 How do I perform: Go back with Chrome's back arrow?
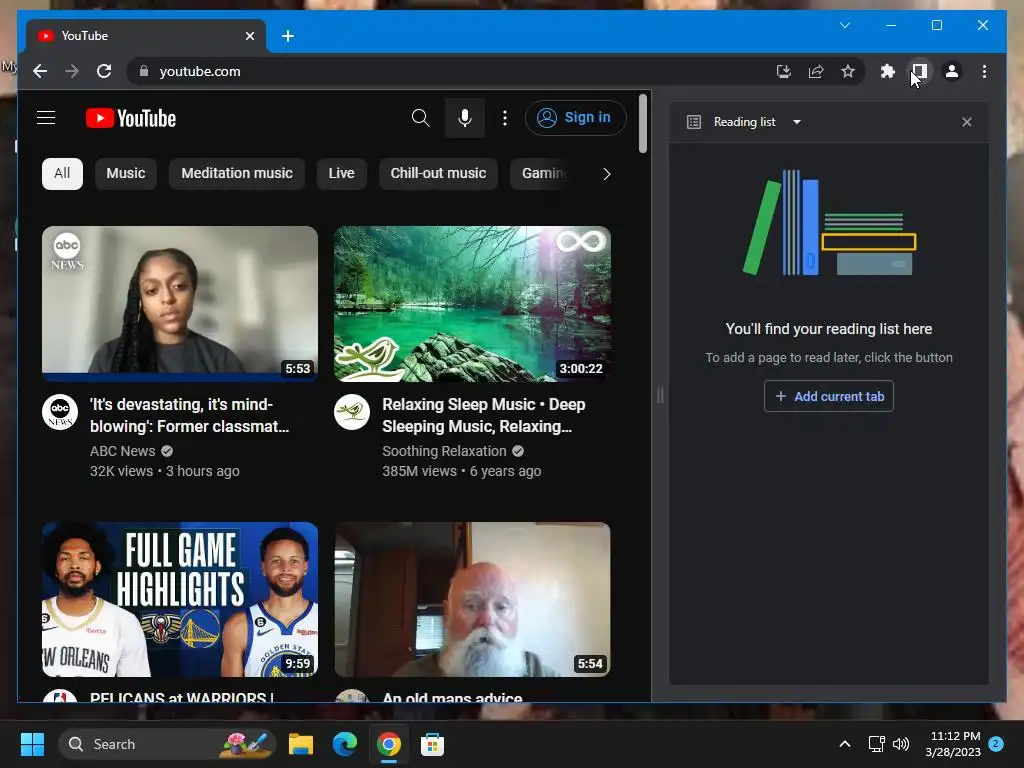[40, 71]
